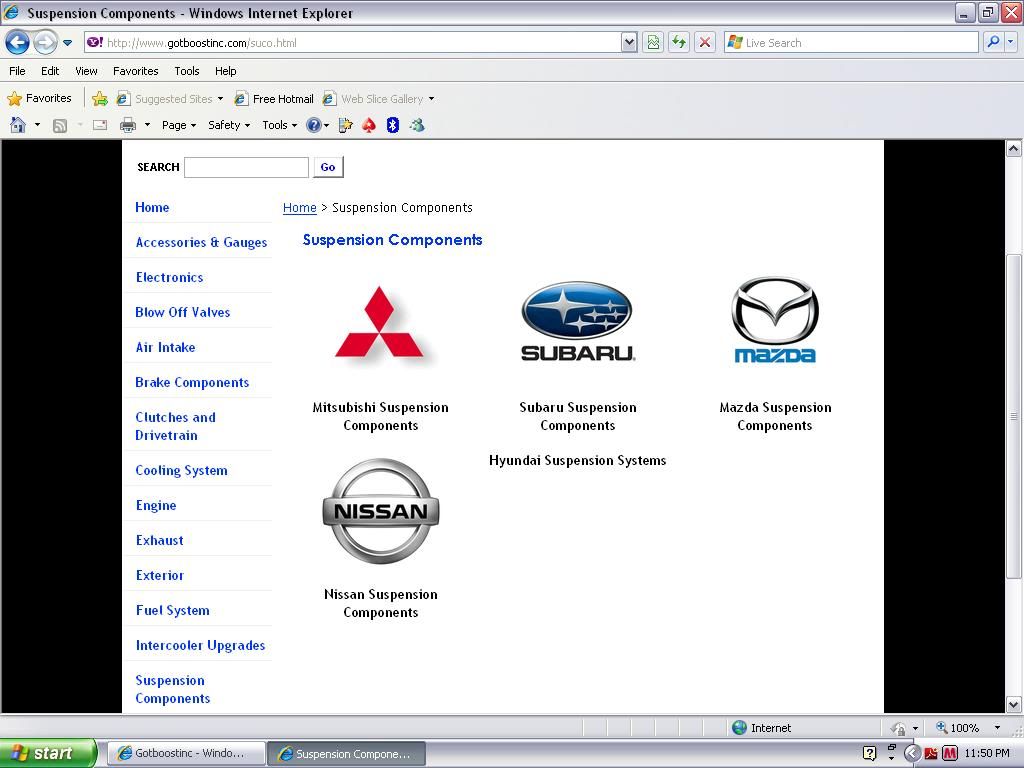Open the Home sidebar link
This screenshot has height=768, width=1024.
pyautogui.click(x=152, y=208)
